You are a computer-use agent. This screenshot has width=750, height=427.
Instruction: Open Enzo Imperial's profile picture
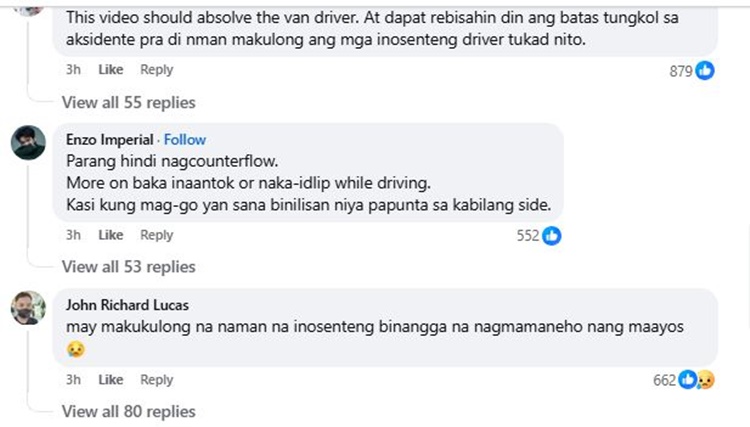point(28,143)
